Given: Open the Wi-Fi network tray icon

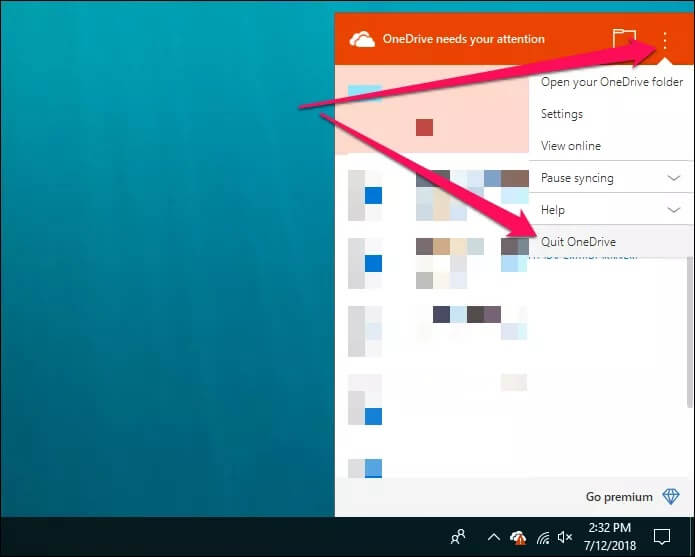Looking at the screenshot, I should [543, 538].
